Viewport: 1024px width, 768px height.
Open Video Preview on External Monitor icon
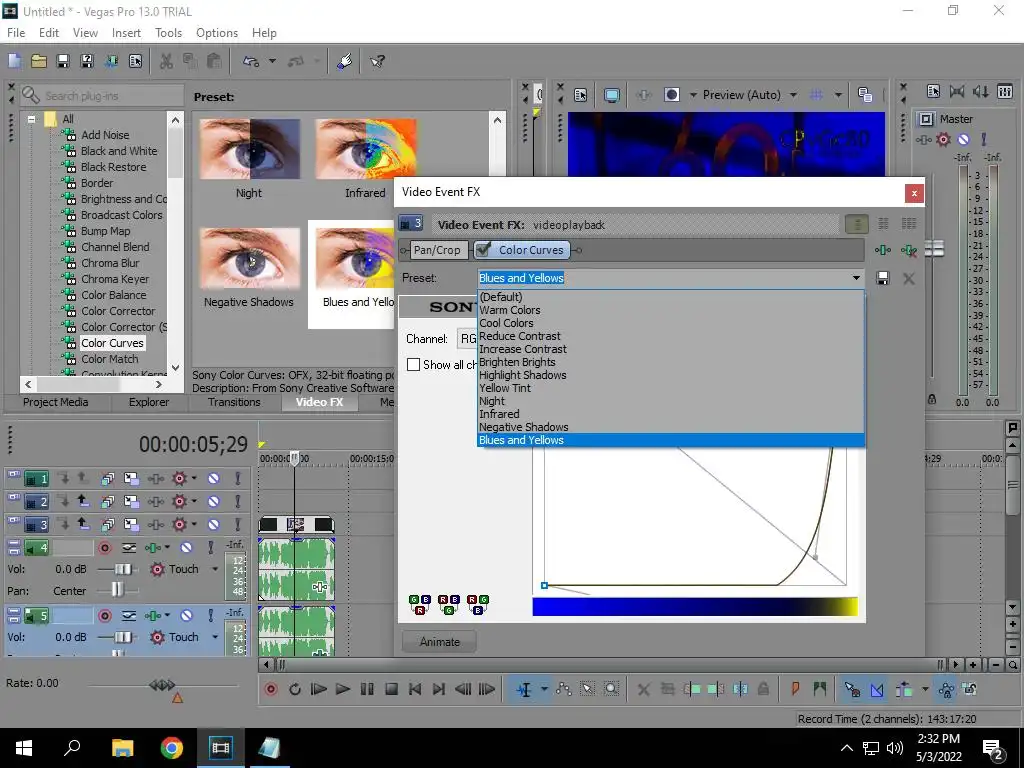pyautogui.click(x=612, y=95)
